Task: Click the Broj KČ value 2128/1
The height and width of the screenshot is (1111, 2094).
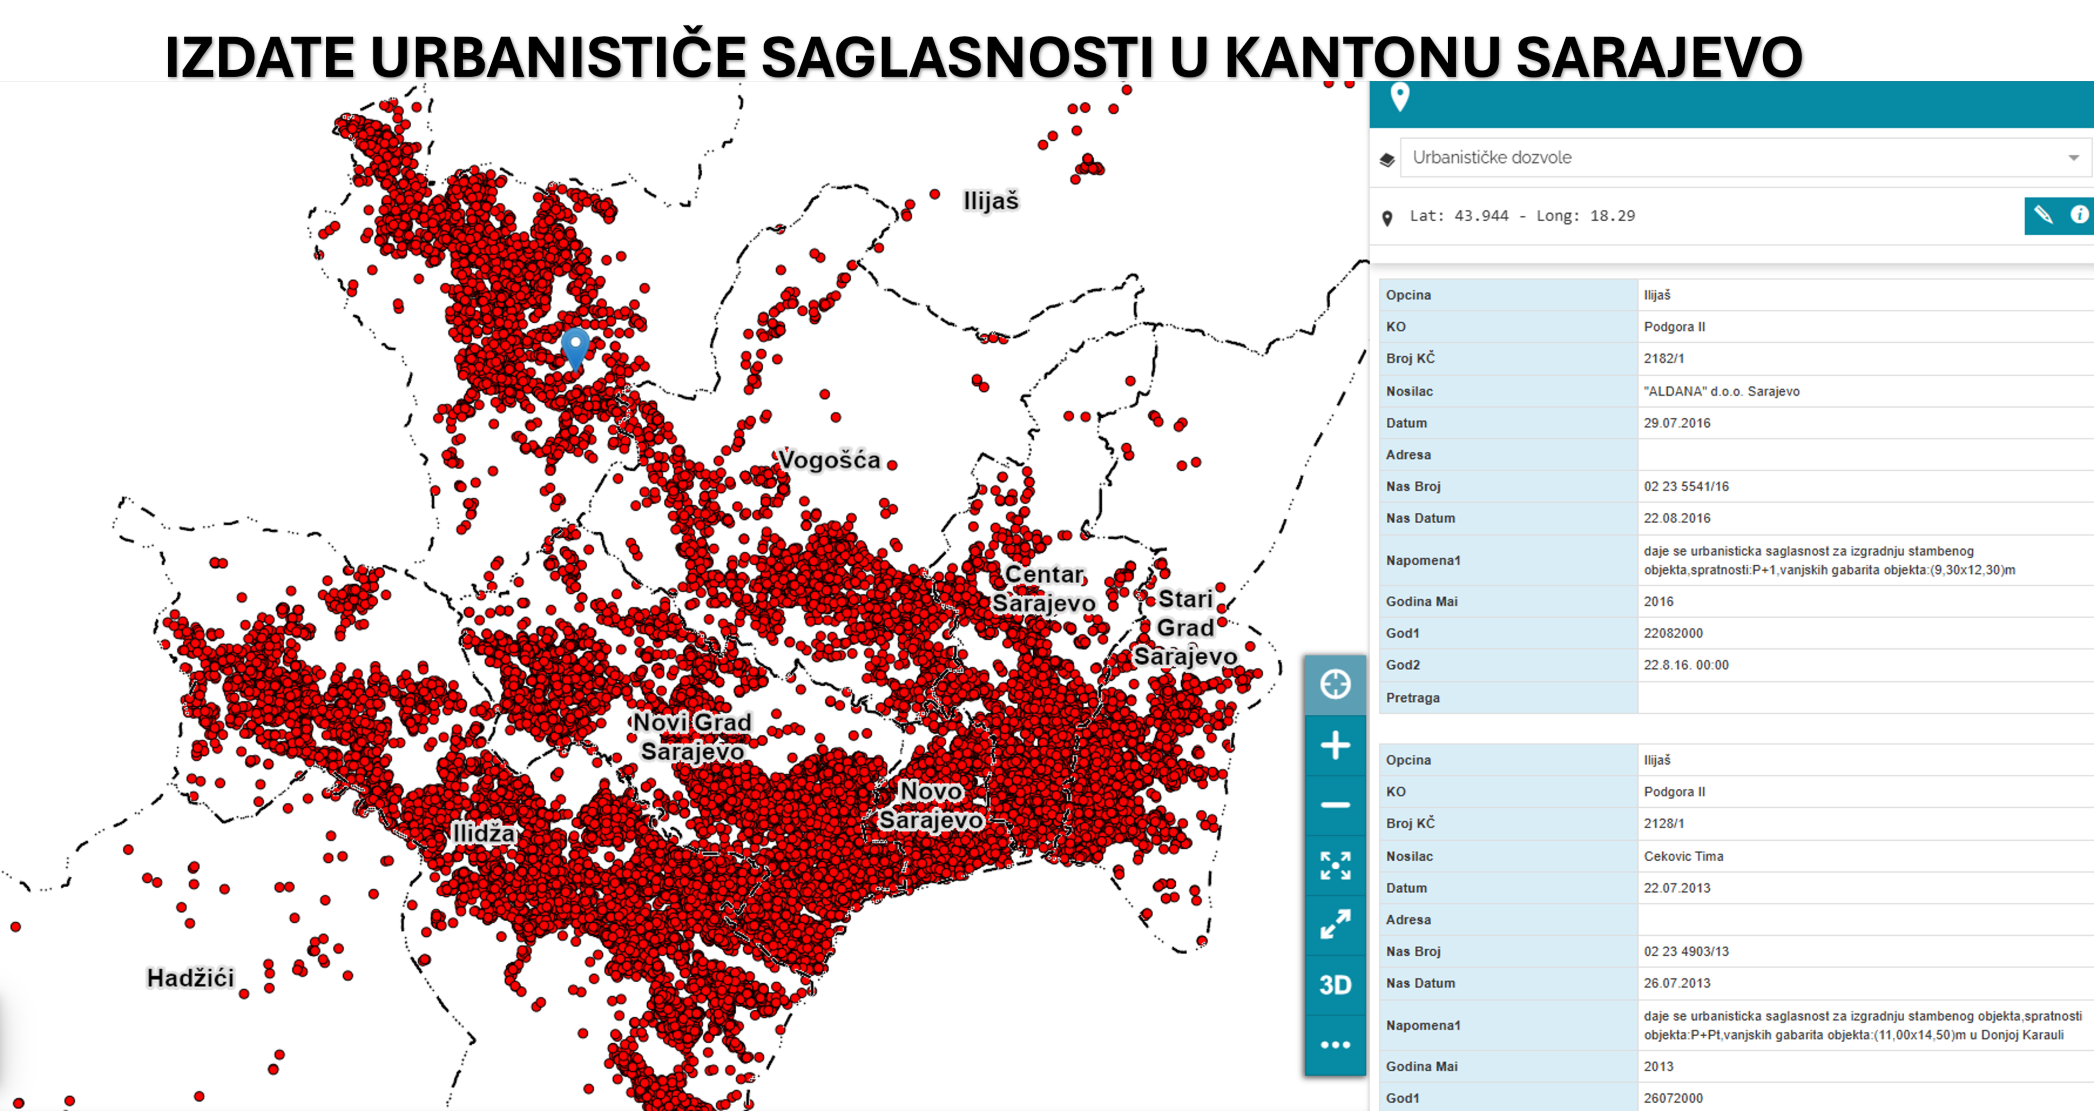Action: [1664, 823]
